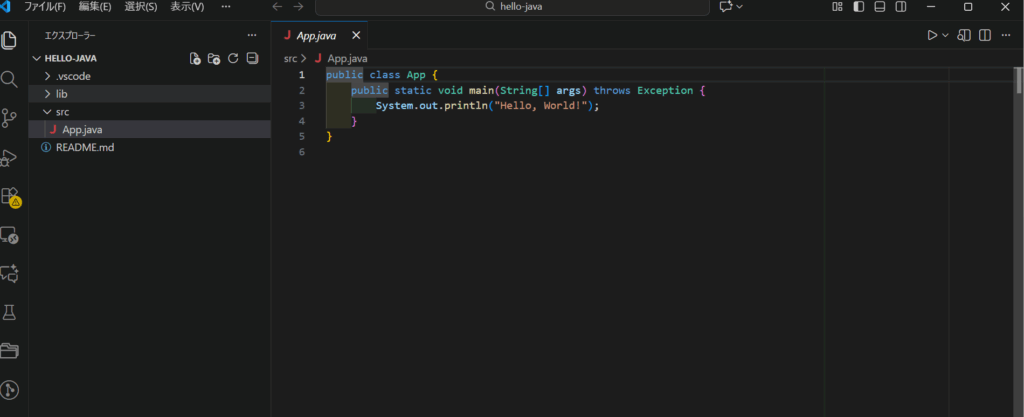The image size is (1024, 417).
Task: Collapse all folders in explorer
Action: click(x=252, y=58)
